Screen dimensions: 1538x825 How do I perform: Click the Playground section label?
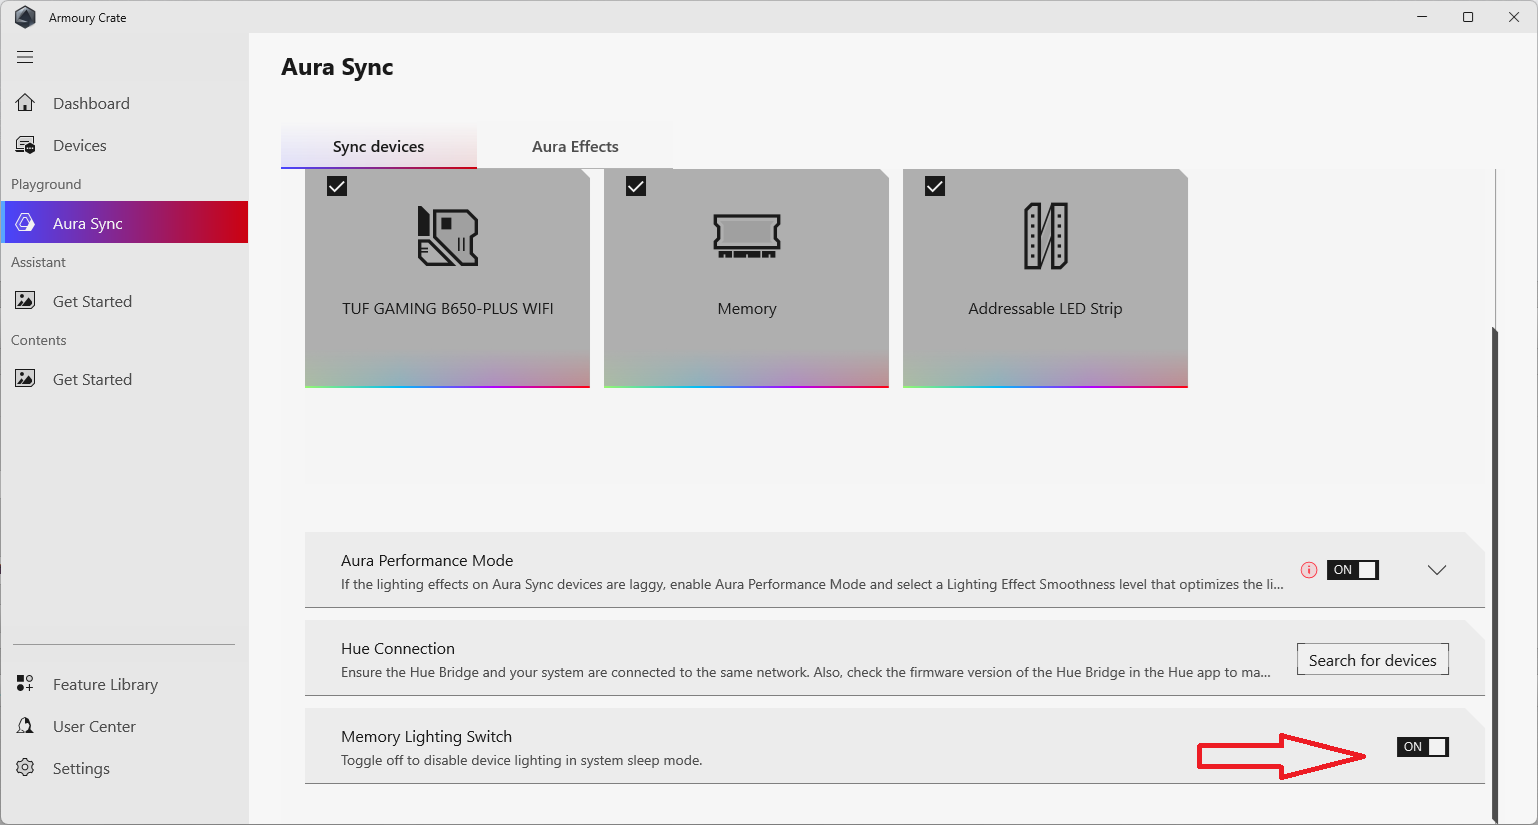(x=46, y=184)
